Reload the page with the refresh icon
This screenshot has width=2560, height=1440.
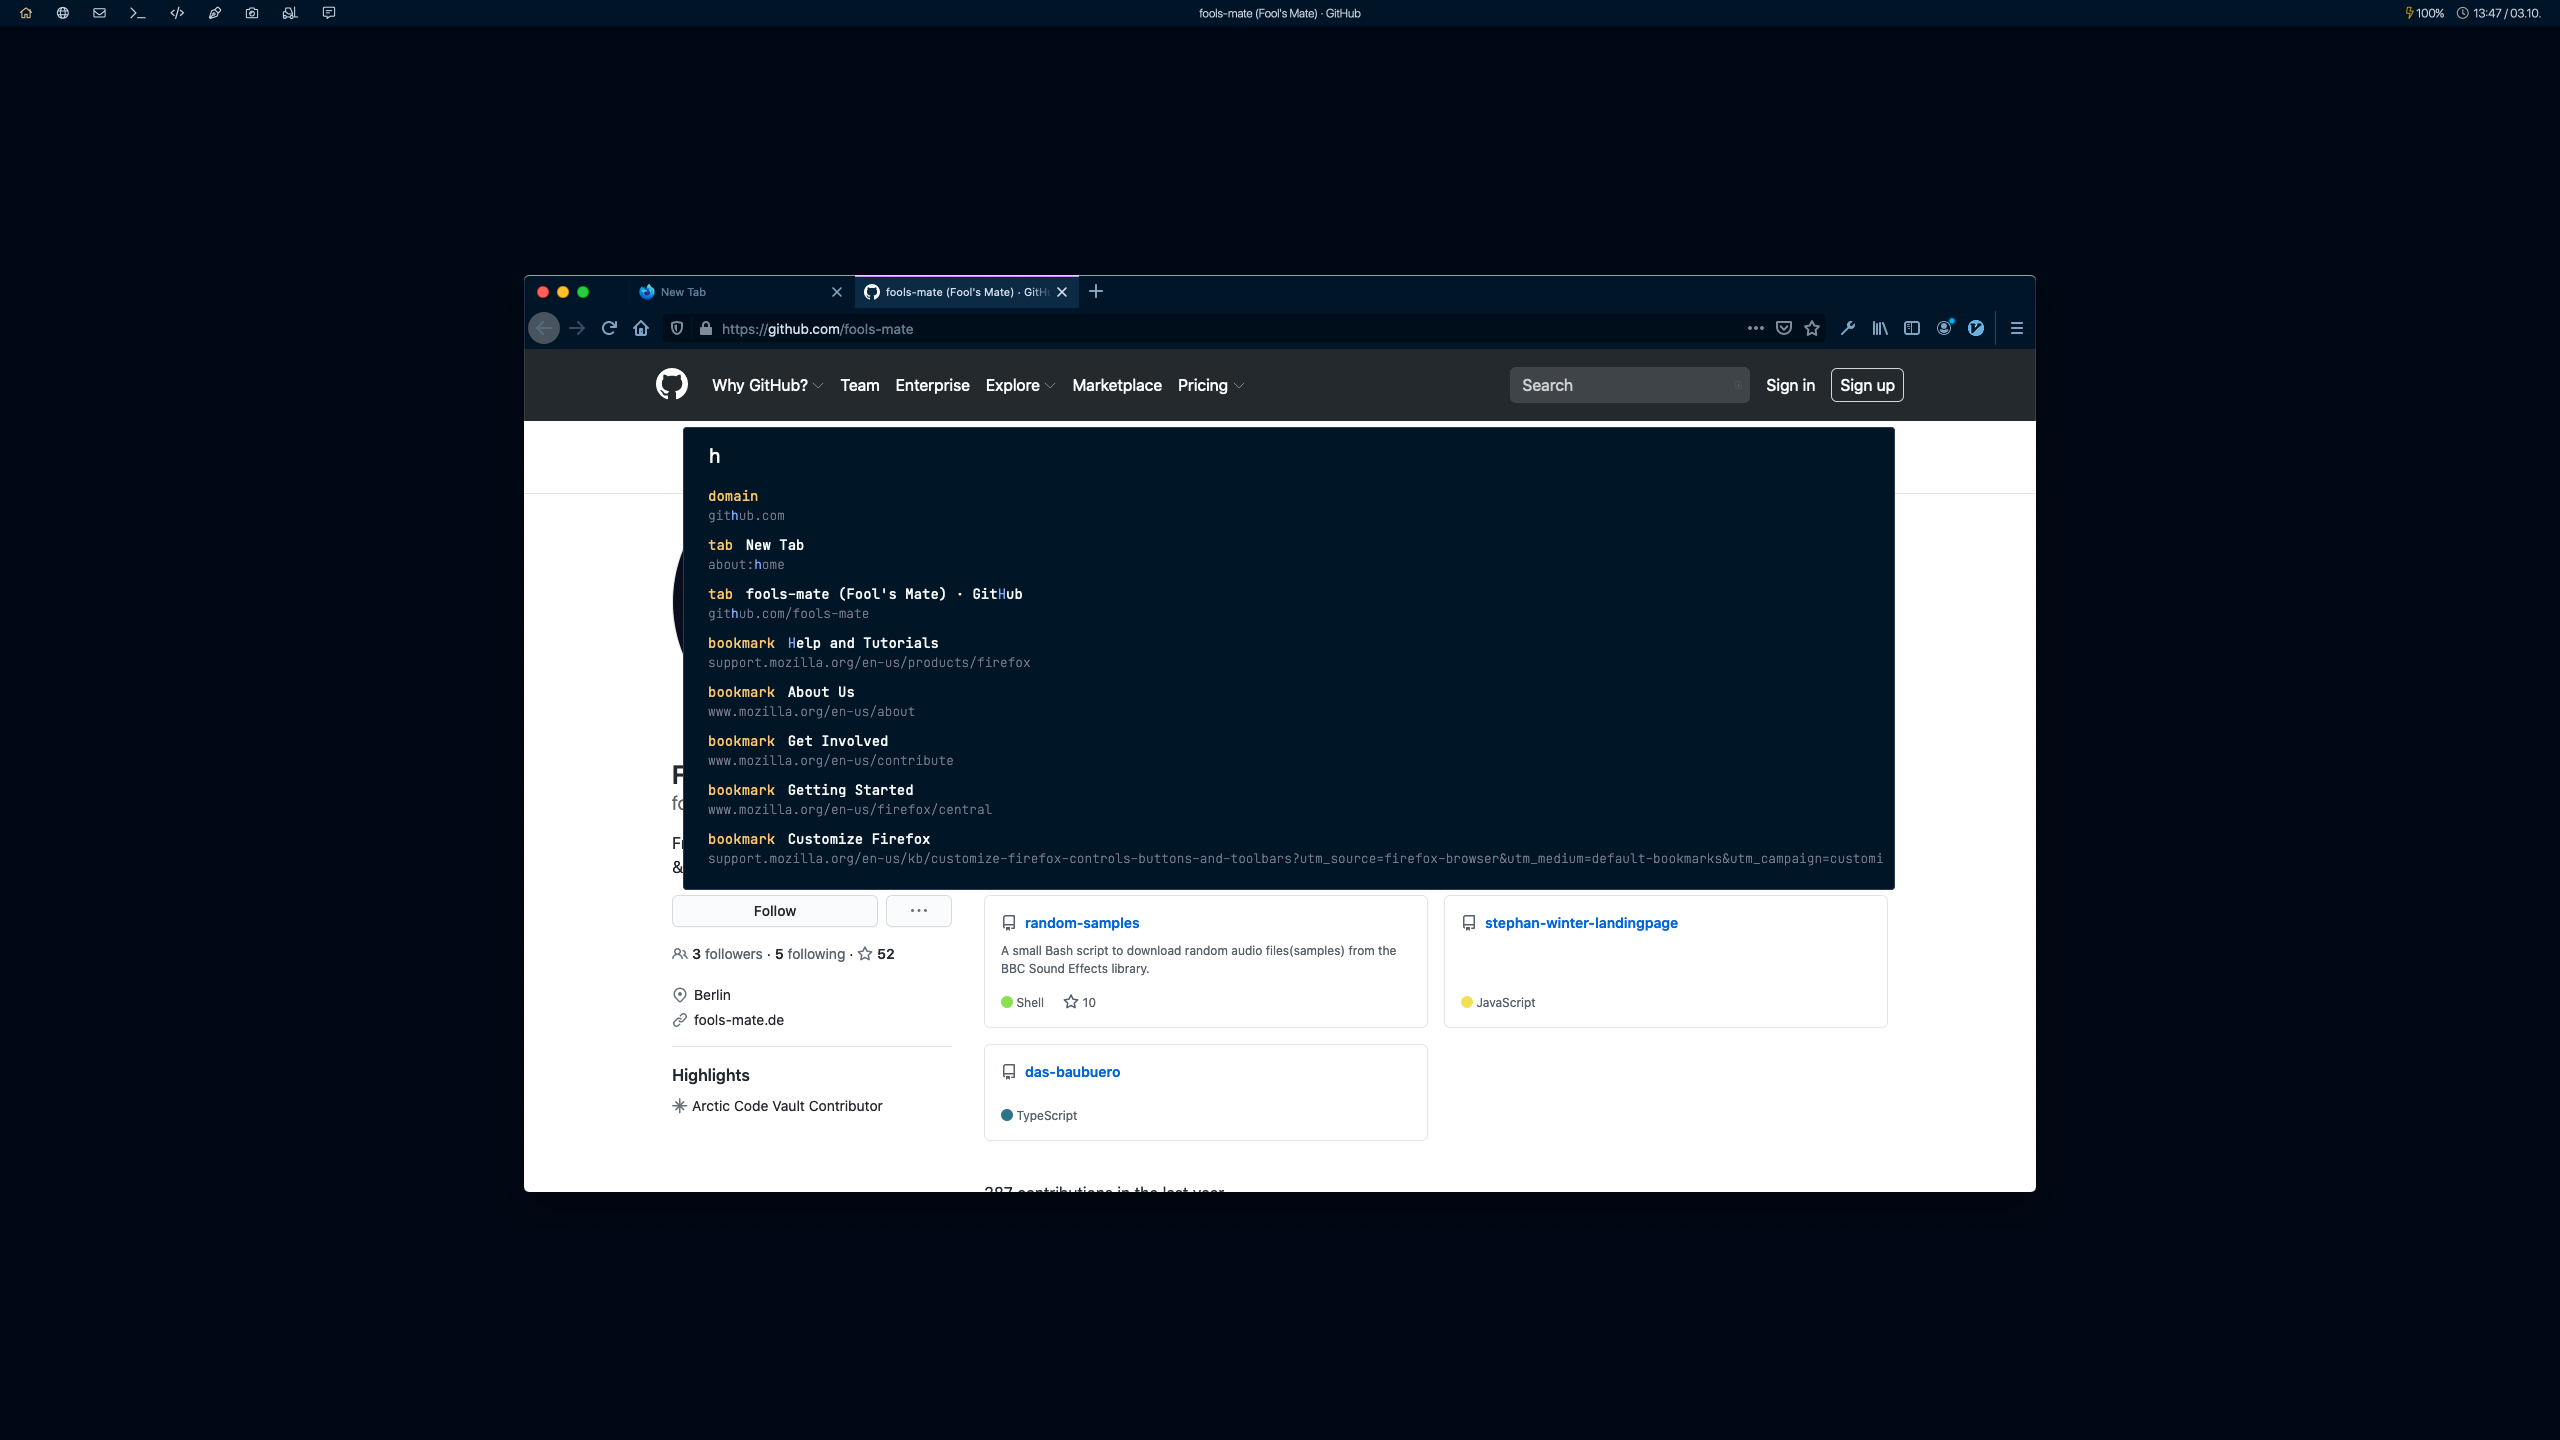pos(609,328)
